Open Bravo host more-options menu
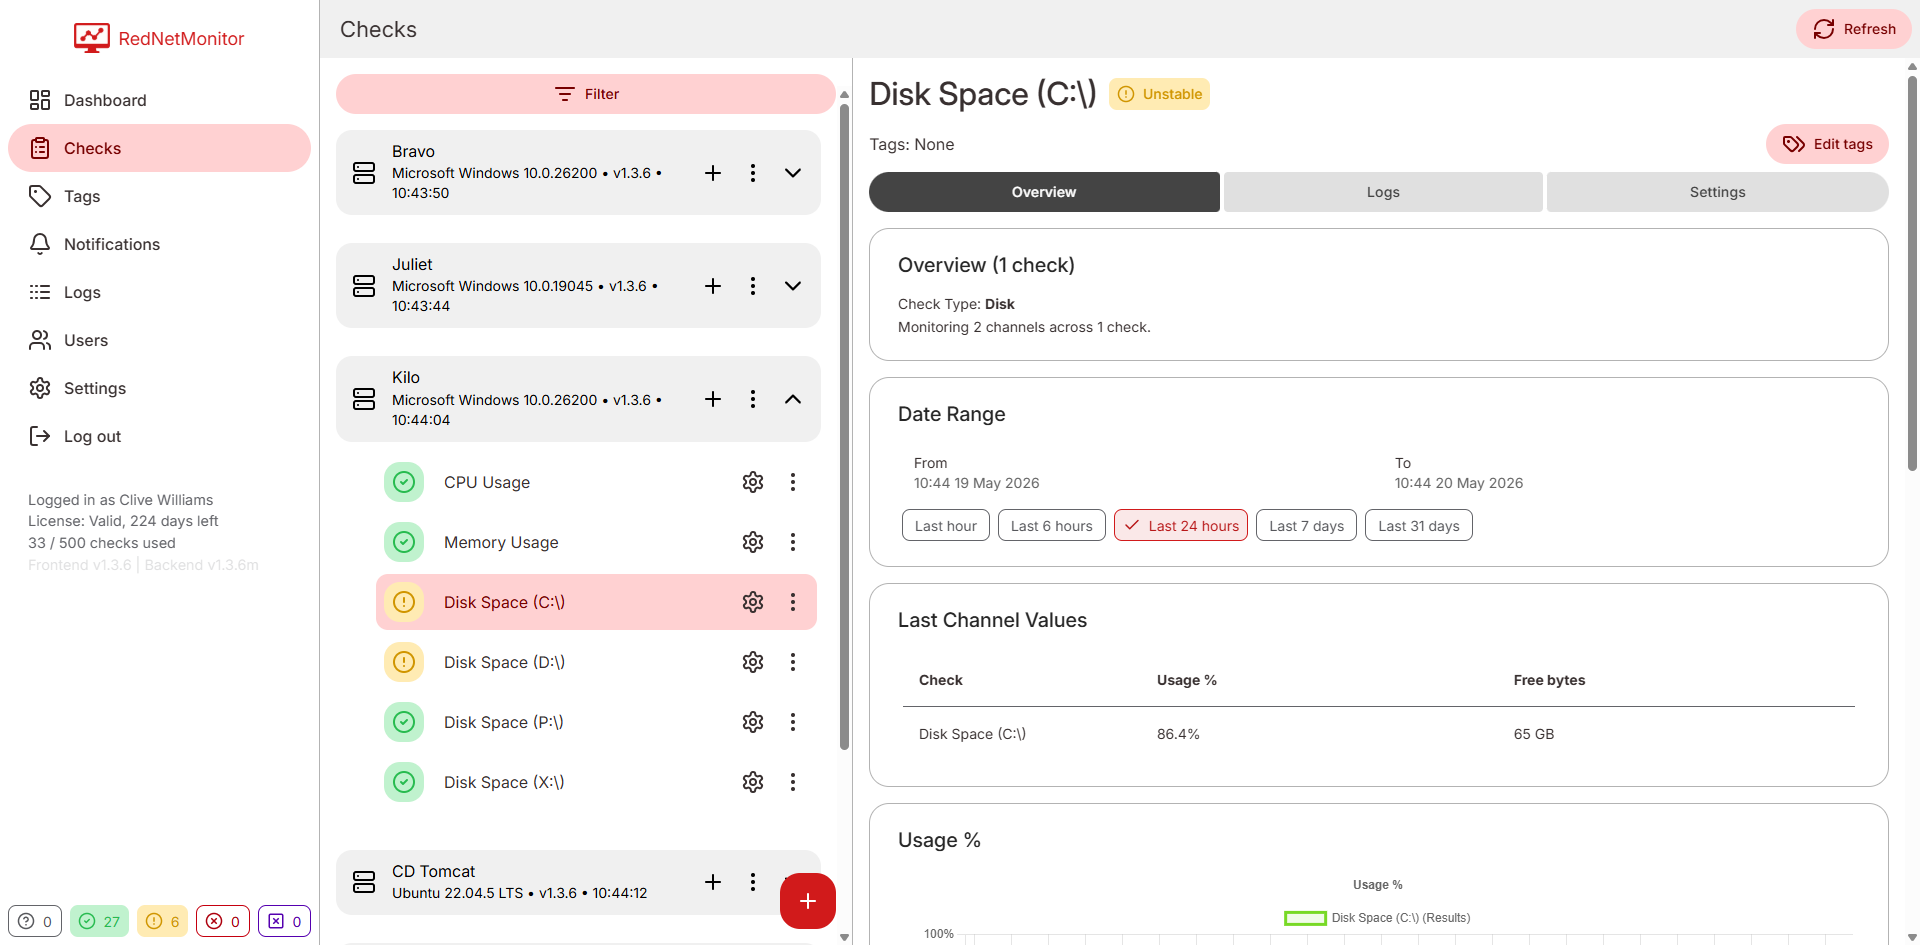The image size is (1920, 945). coord(753,173)
